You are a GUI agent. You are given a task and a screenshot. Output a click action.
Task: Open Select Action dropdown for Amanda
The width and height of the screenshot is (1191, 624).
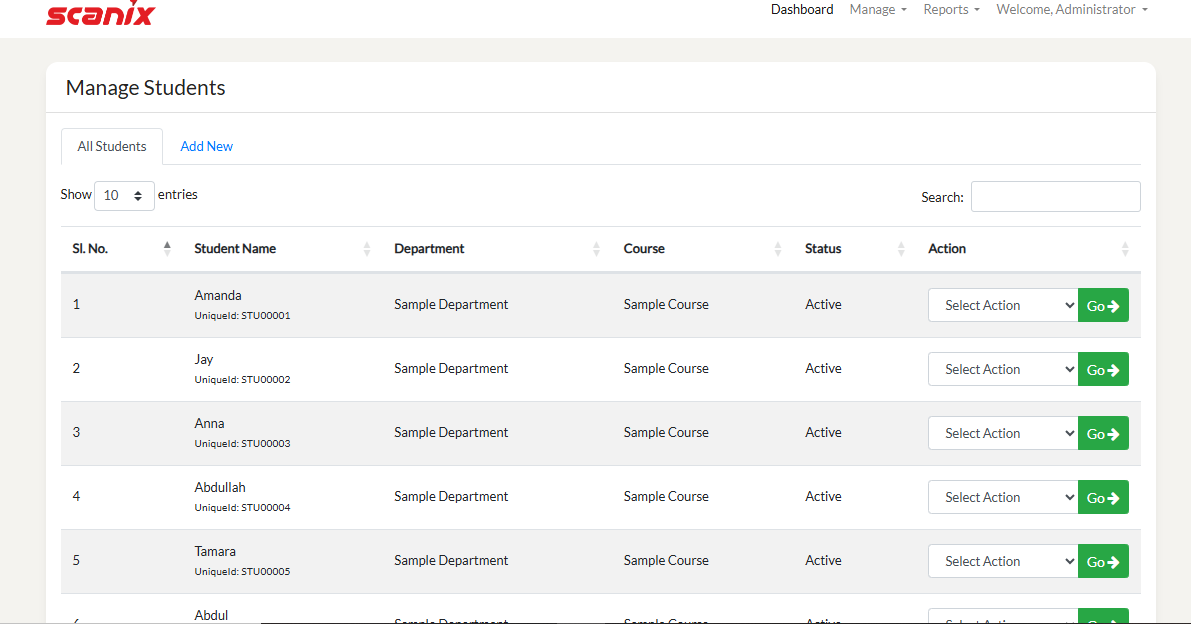[1003, 306]
